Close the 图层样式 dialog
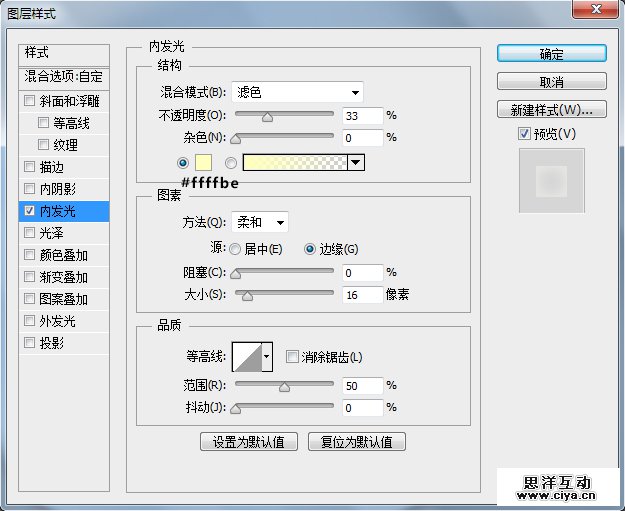Screen dimensions: 625x511 pos(596,9)
